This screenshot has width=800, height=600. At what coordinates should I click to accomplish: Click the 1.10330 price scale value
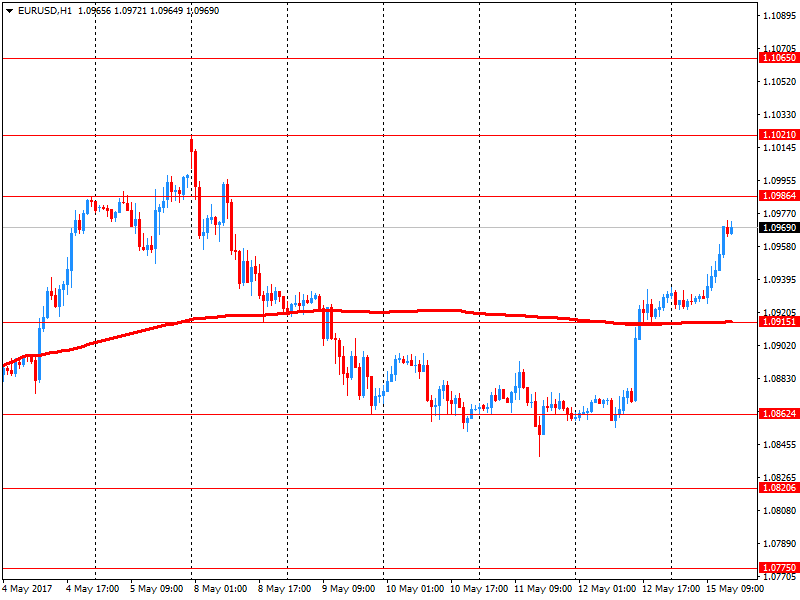pos(780,115)
